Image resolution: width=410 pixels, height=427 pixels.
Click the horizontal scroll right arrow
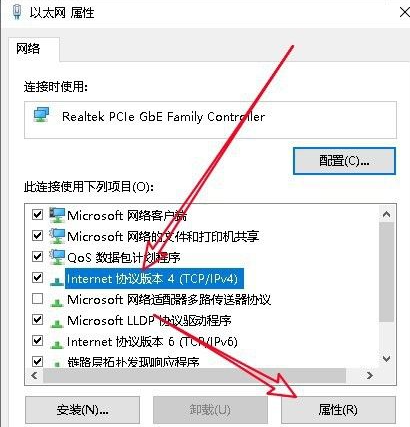click(x=370, y=375)
